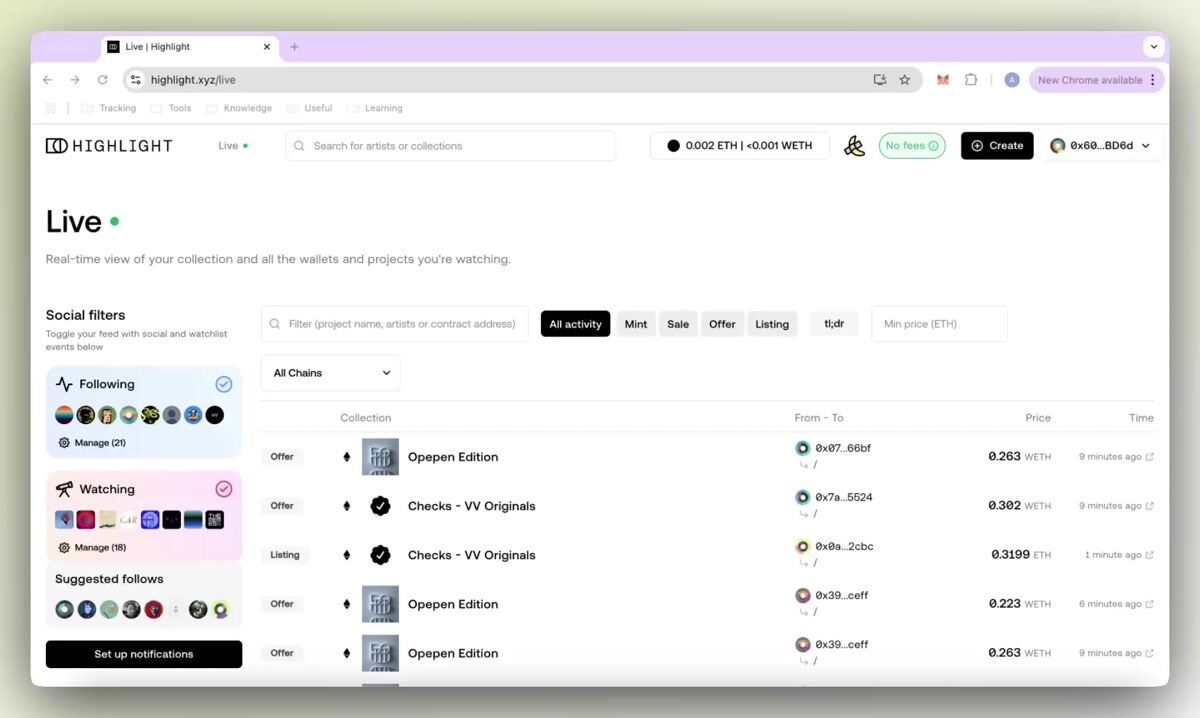Click first project thumbnail in Watching list
Screen dimensions: 1200x718
(64, 519)
